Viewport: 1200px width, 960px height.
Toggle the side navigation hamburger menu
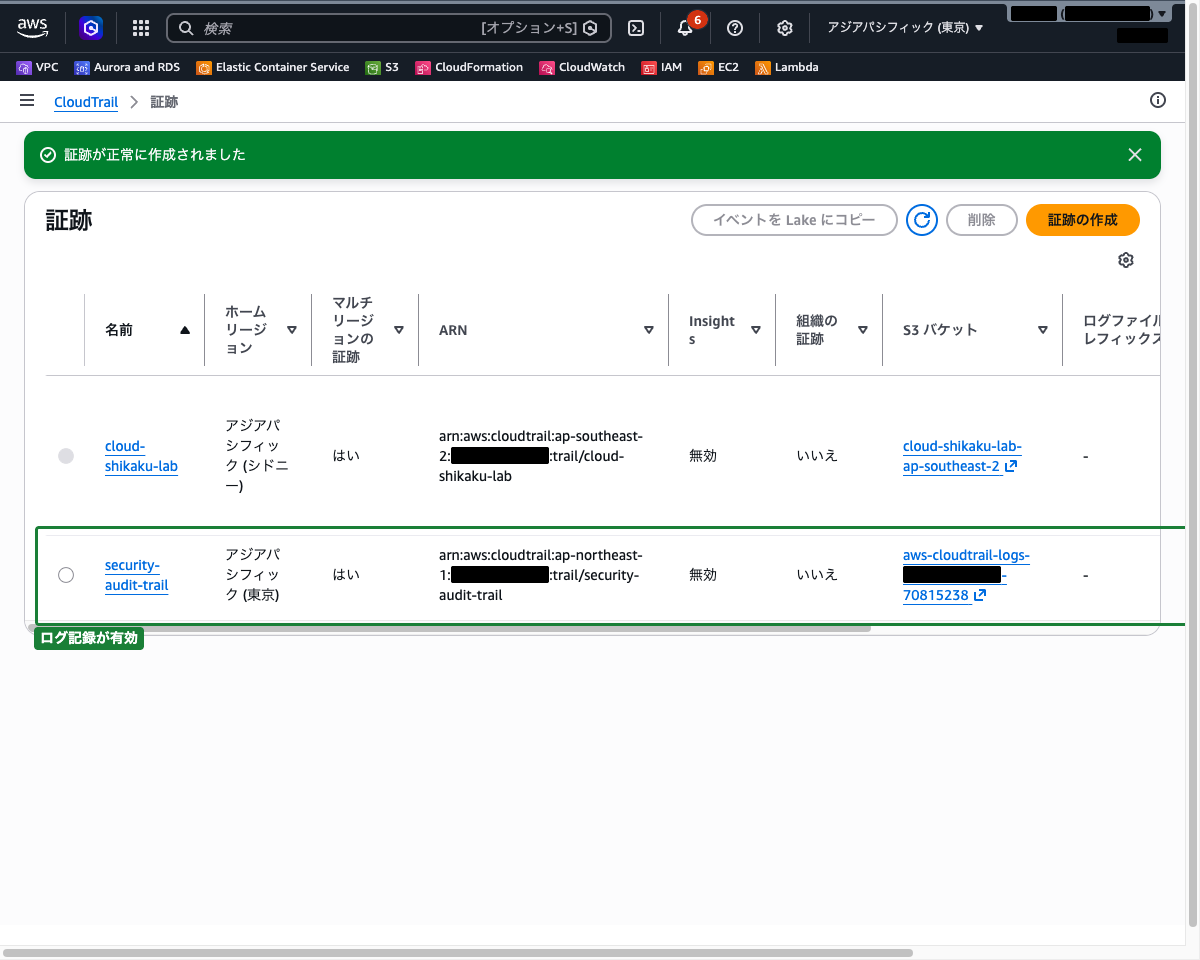coord(27,101)
